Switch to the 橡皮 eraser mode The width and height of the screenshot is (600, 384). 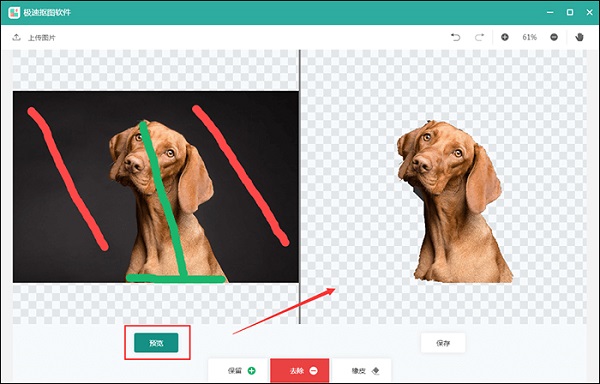(x=362, y=371)
